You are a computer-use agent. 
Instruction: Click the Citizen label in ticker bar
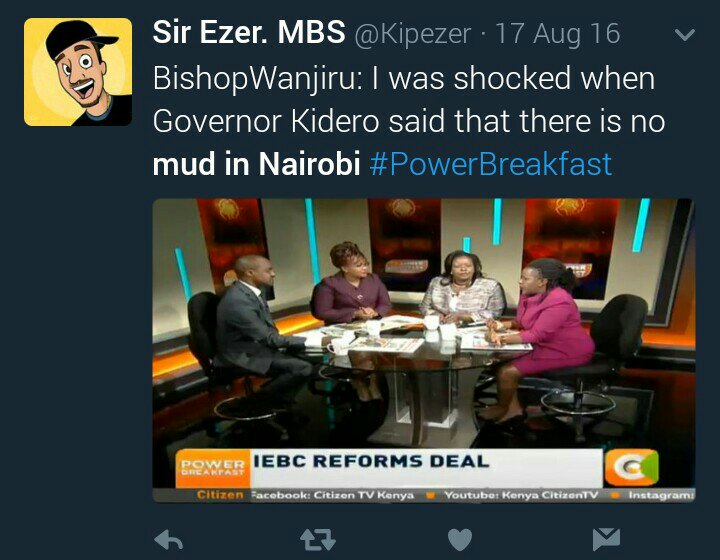tap(220, 495)
